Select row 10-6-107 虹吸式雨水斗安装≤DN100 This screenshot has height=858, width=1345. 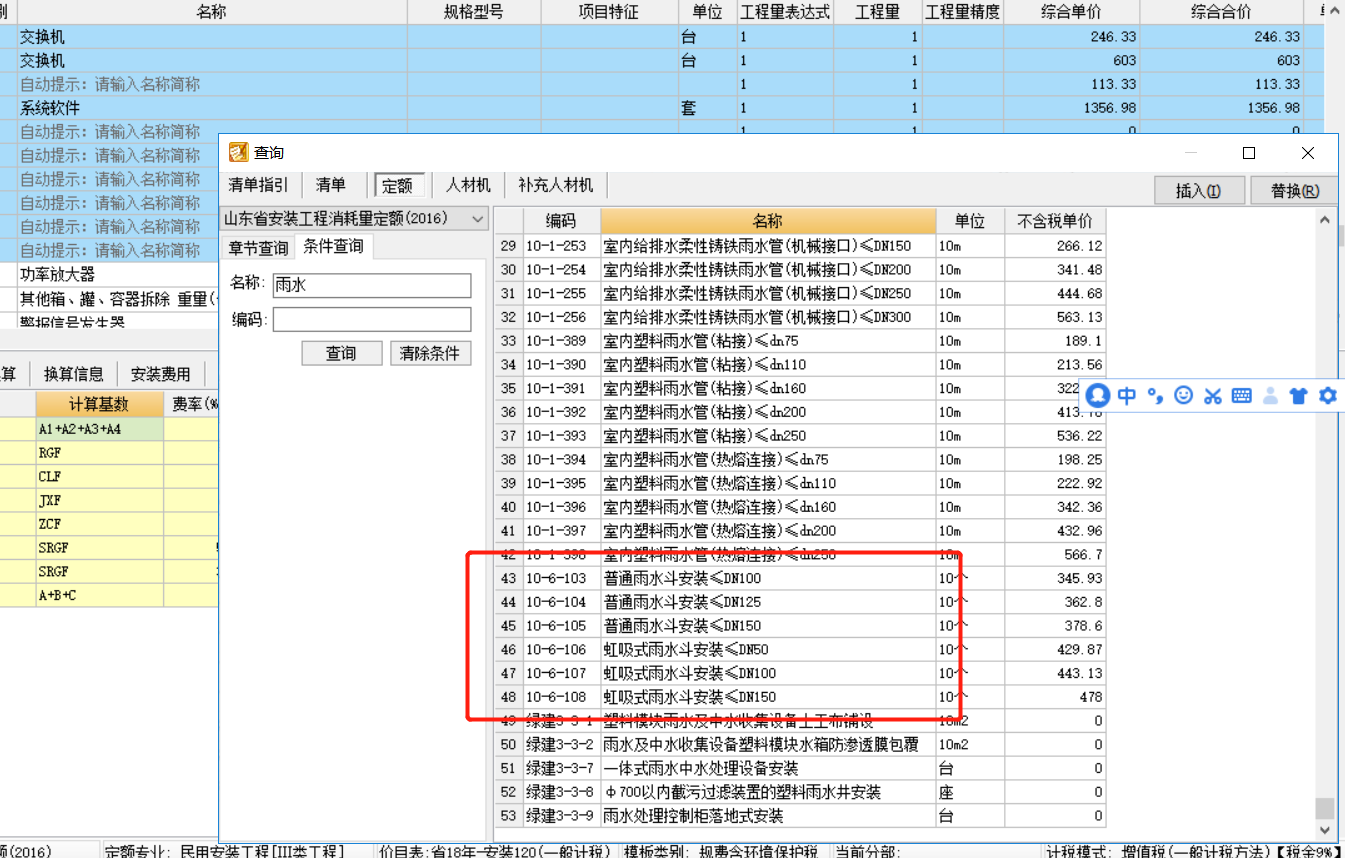(800, 673)
